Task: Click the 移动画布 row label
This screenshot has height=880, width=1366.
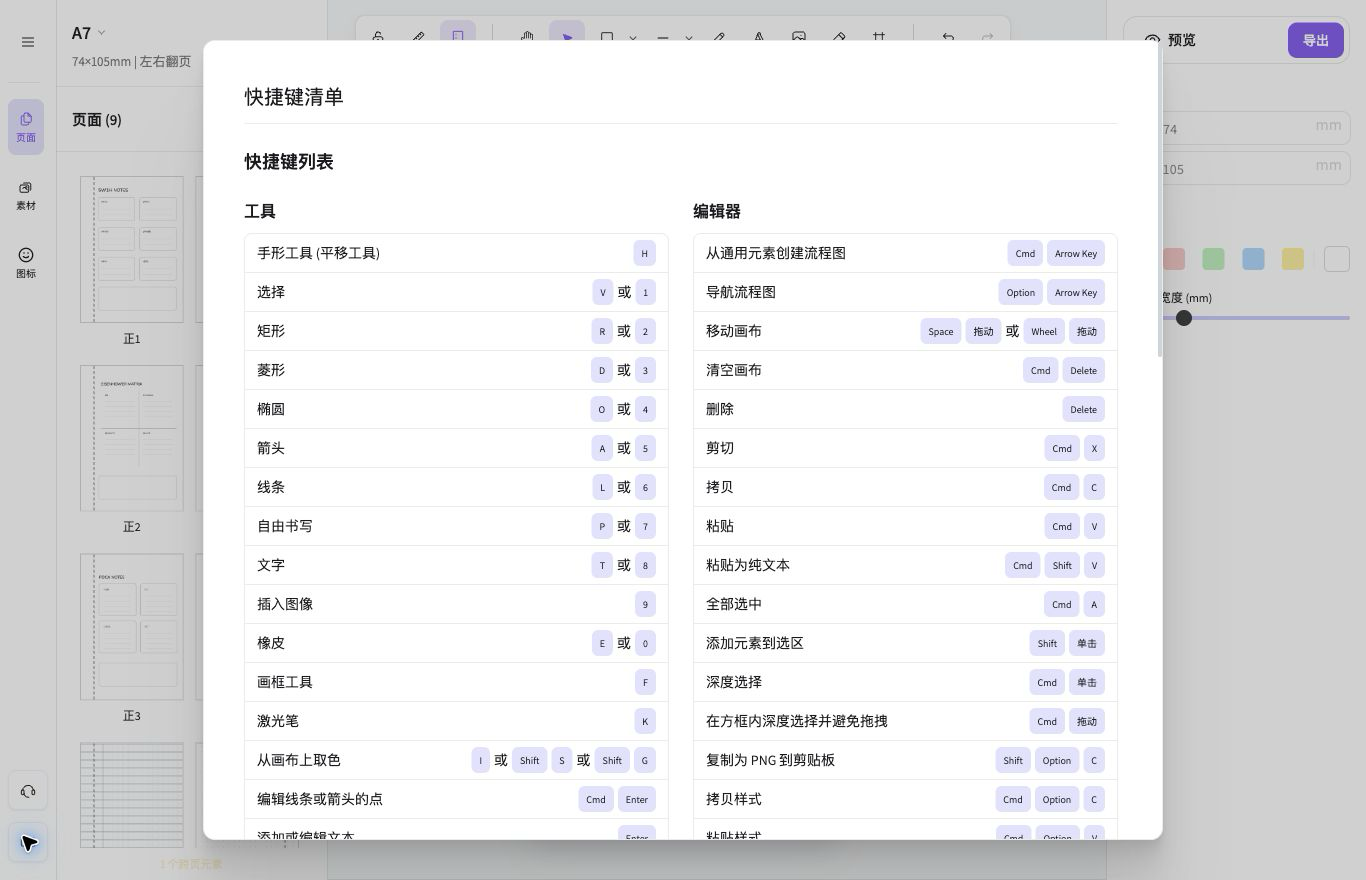Action: (x=734, y=331)
